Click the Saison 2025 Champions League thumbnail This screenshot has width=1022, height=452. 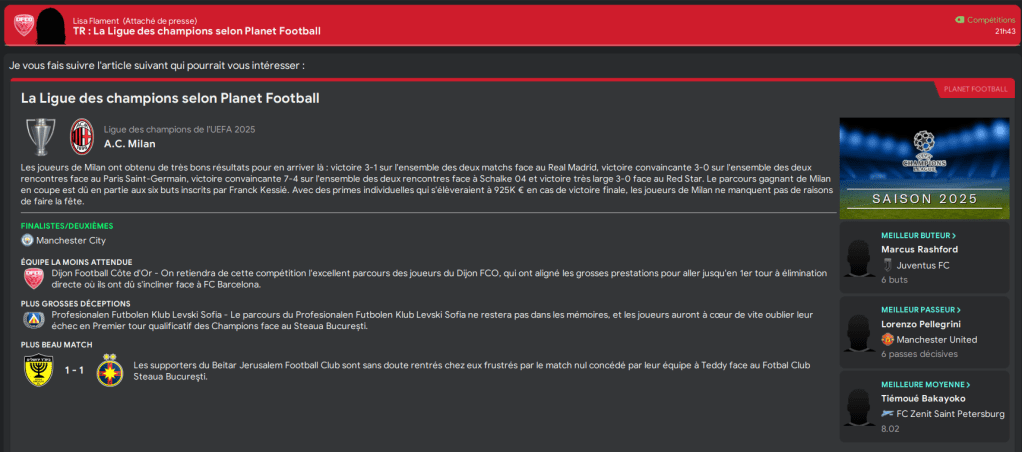coord(926,169)
